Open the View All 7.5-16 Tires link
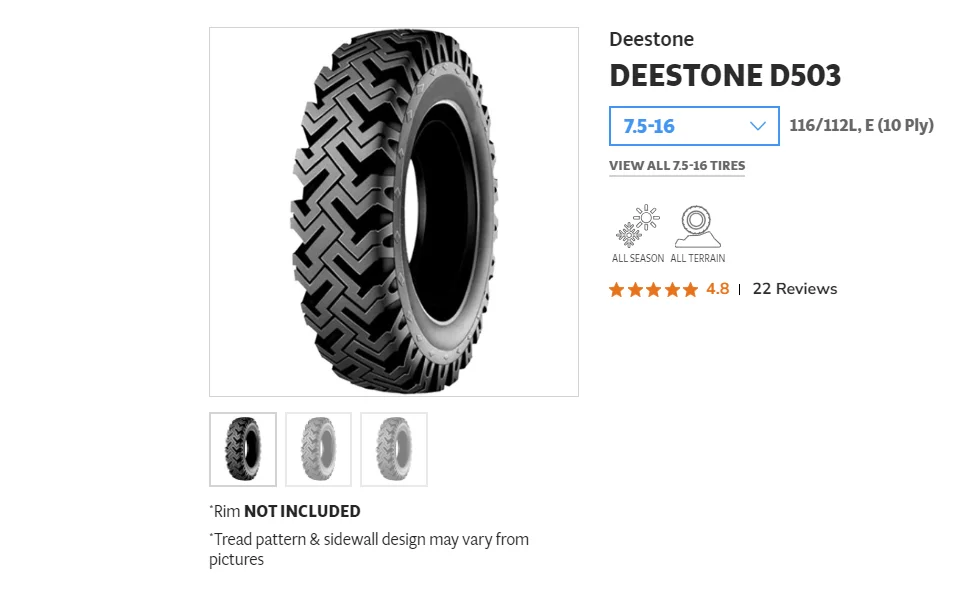This screenshot has height=591, width=974. 677,166
